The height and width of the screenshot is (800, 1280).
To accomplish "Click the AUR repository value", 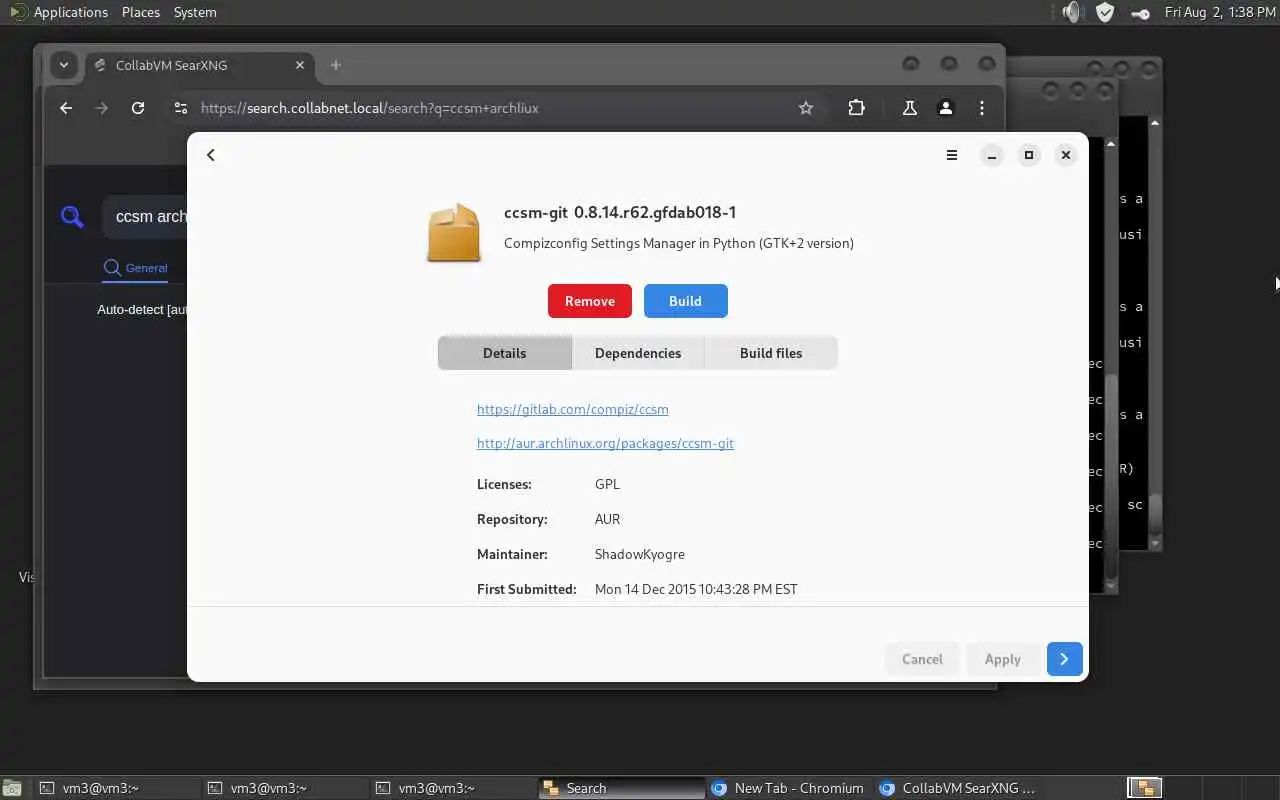I will 608,519.
